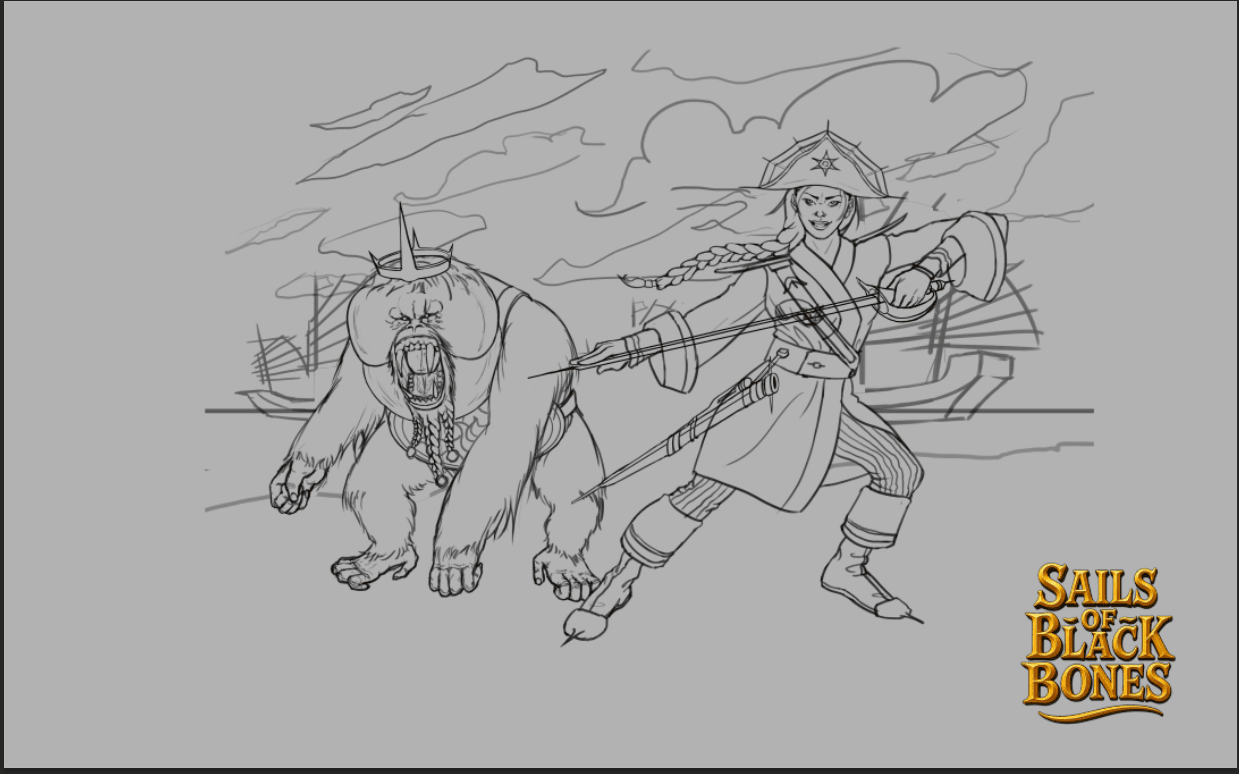Click the Sails of Black Bones logo
This screenshot has width=1239, height=774.
(x=1097, y=640)
